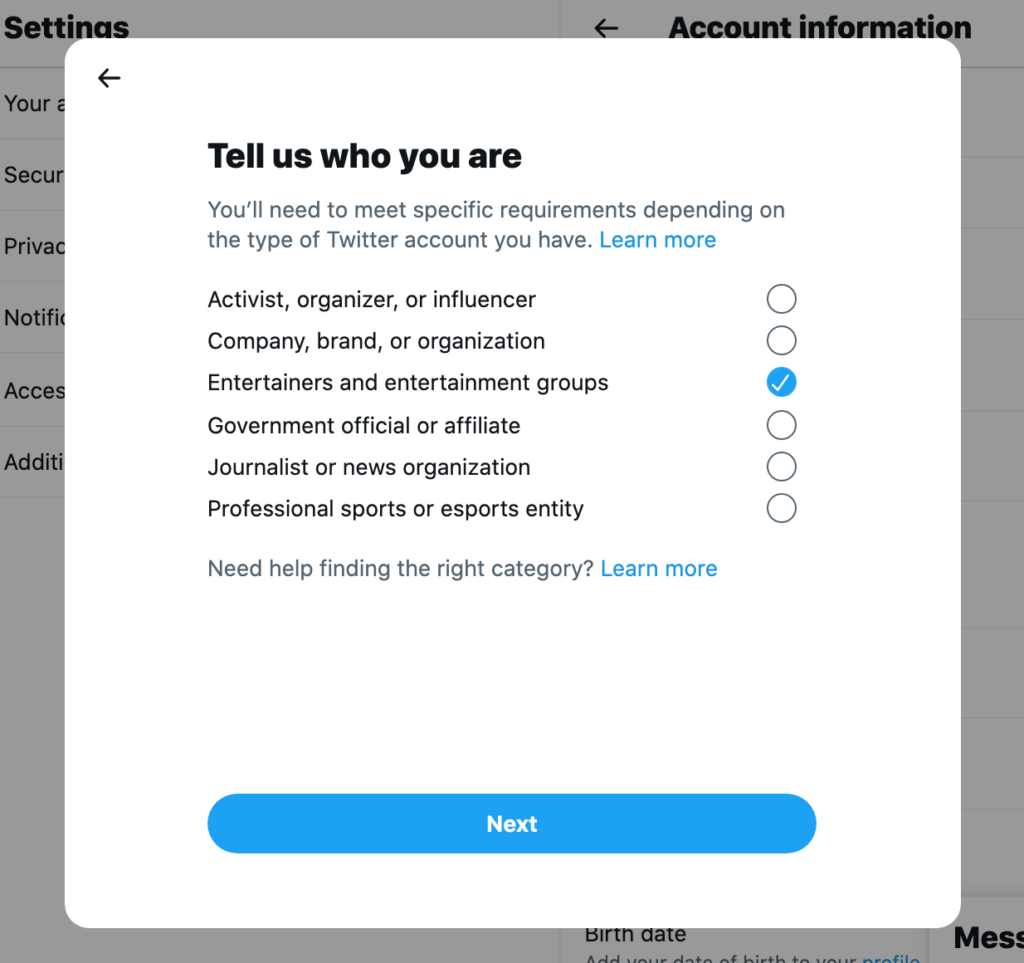Image resolution: width=1024 pixels, height=963 pixels.
Task: Expand the Messages drawer
Action: pyautogui.click(x=986, y=938)
